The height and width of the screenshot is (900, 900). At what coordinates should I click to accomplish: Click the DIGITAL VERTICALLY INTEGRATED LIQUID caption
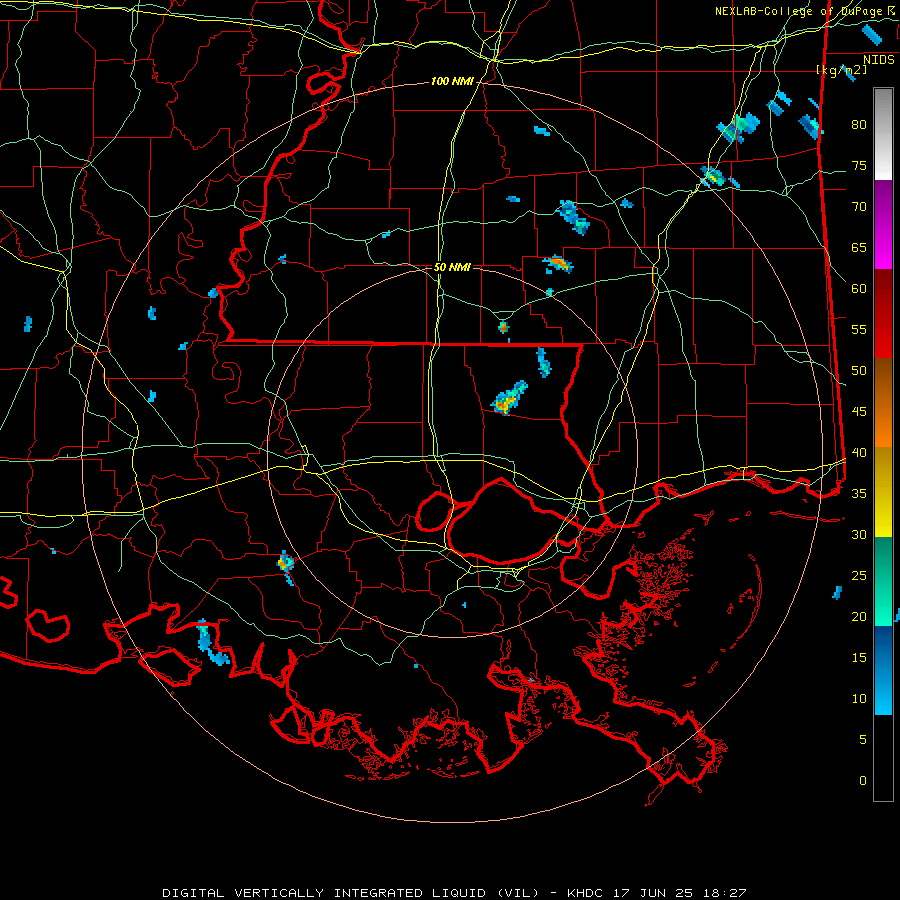(352, 893)
